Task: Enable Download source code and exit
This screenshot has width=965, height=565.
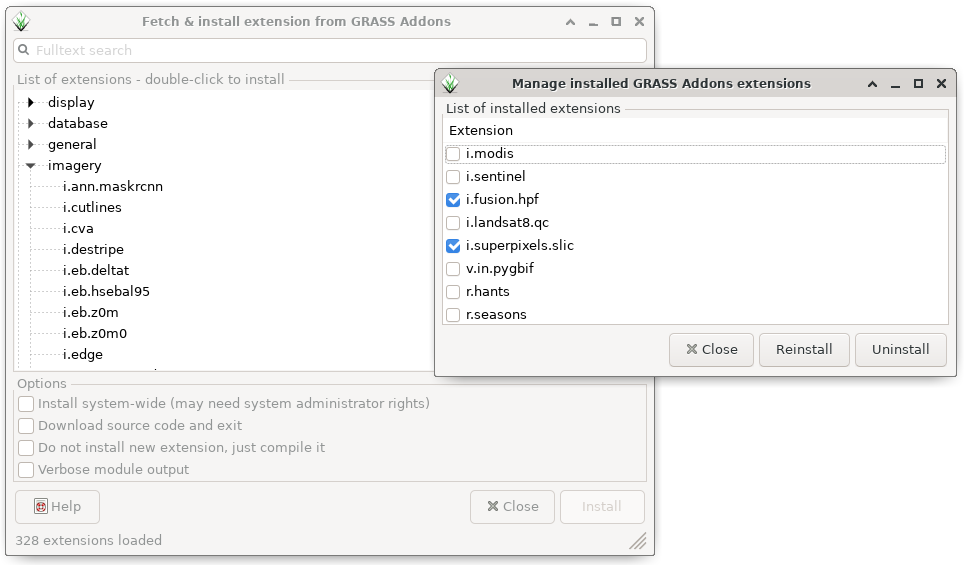Action: pyautogui.click(x=26, y=426)
